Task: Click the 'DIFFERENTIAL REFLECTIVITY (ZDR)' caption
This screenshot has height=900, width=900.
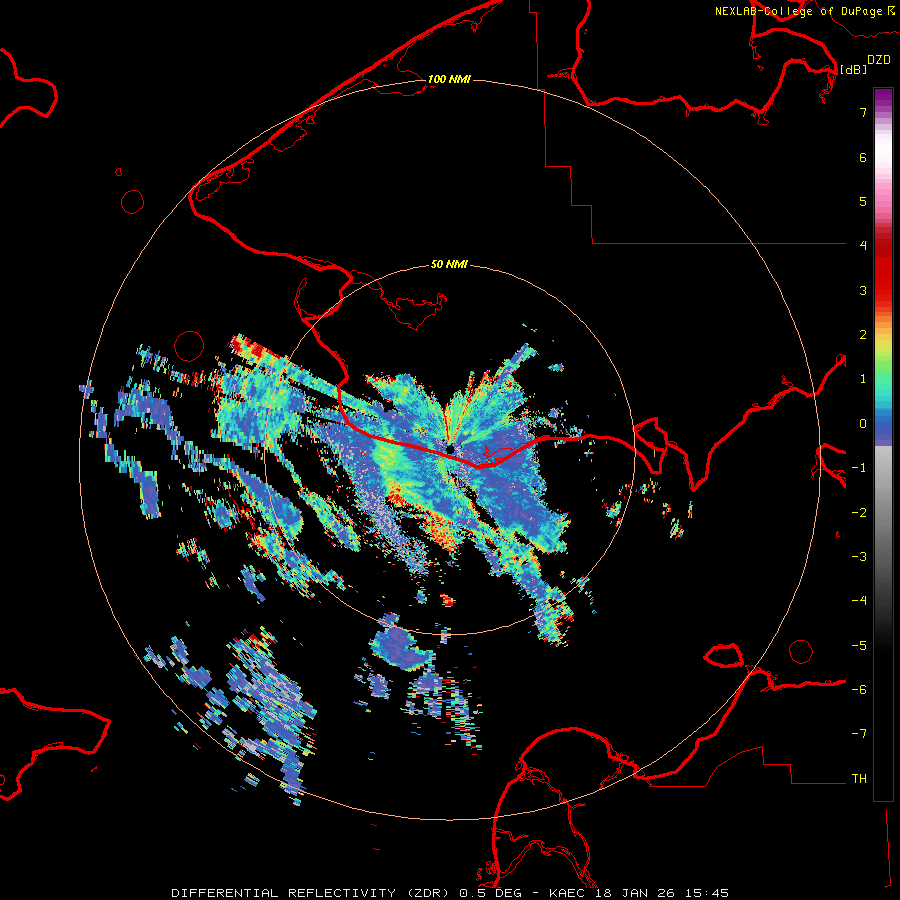Action: point(312,893)
